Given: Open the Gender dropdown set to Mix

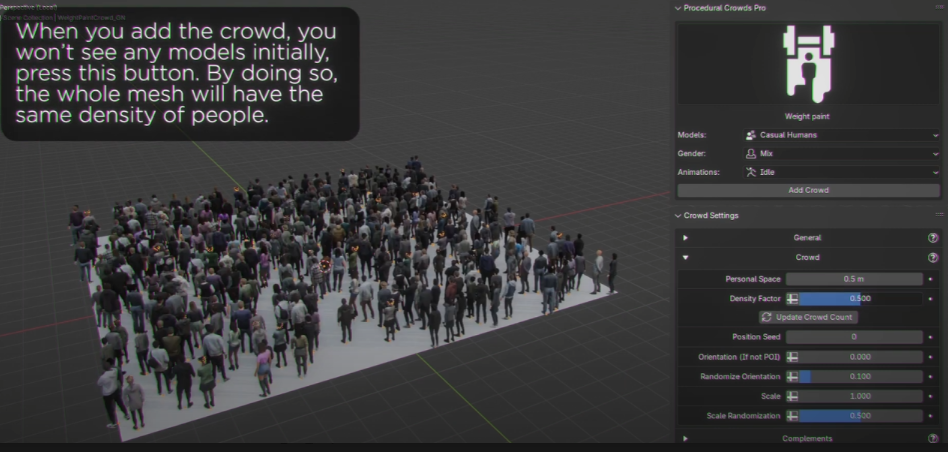Looking at the screenshot, I should (842, 154).
